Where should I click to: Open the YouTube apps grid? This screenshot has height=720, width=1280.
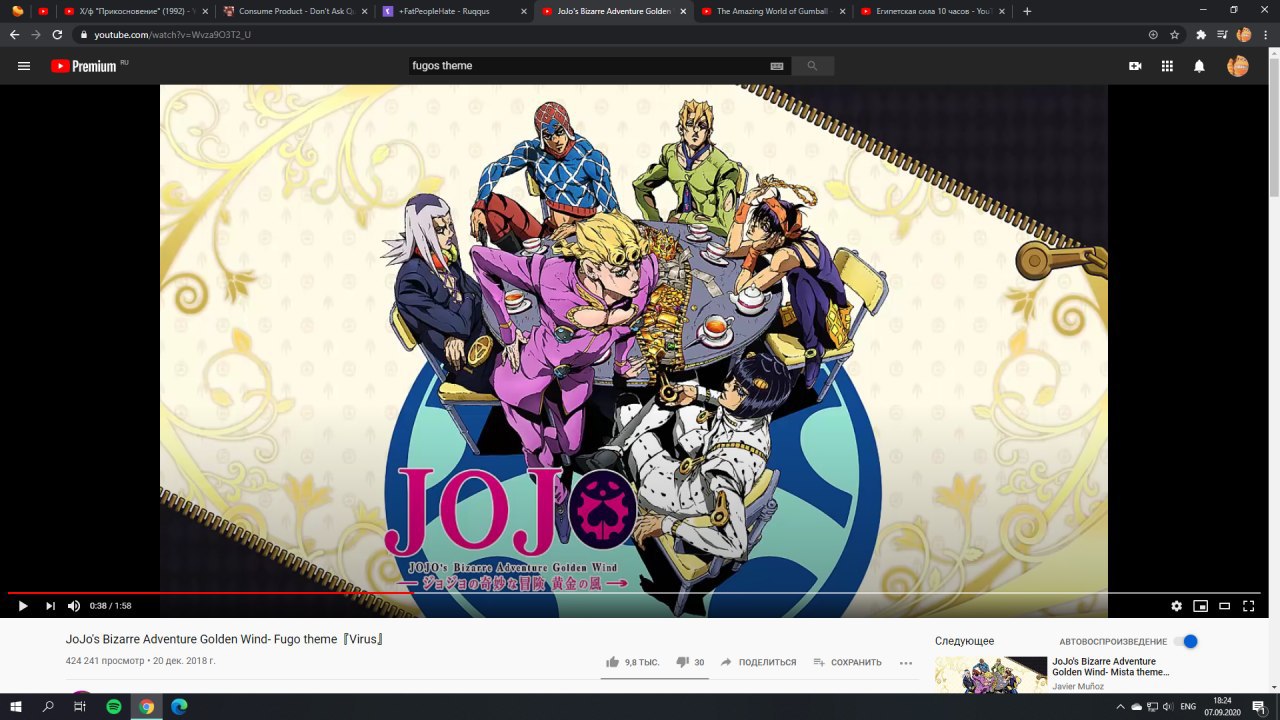click(1167, 66)
